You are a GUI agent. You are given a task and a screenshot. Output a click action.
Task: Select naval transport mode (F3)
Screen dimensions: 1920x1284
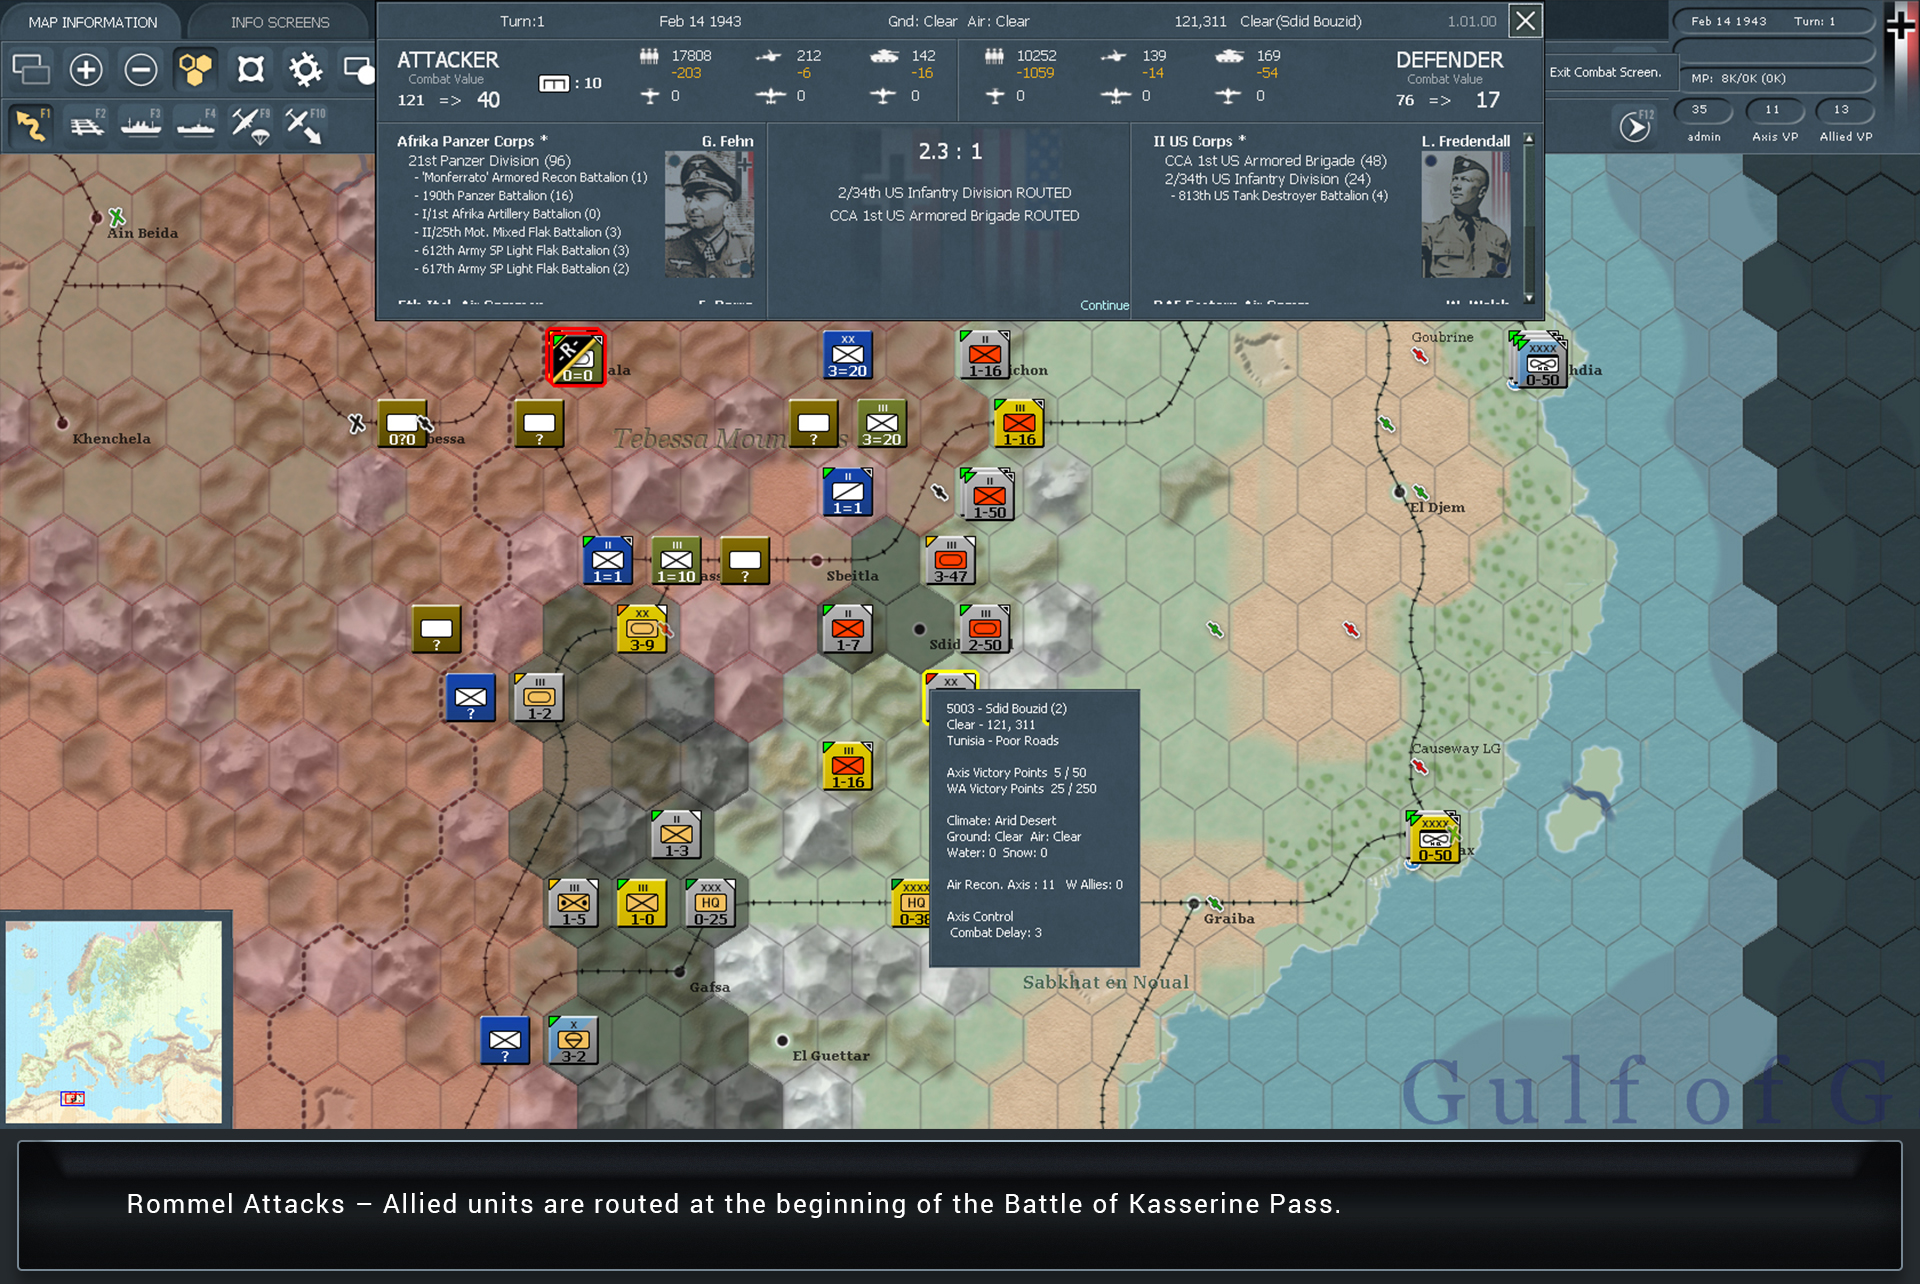point(141,125)
